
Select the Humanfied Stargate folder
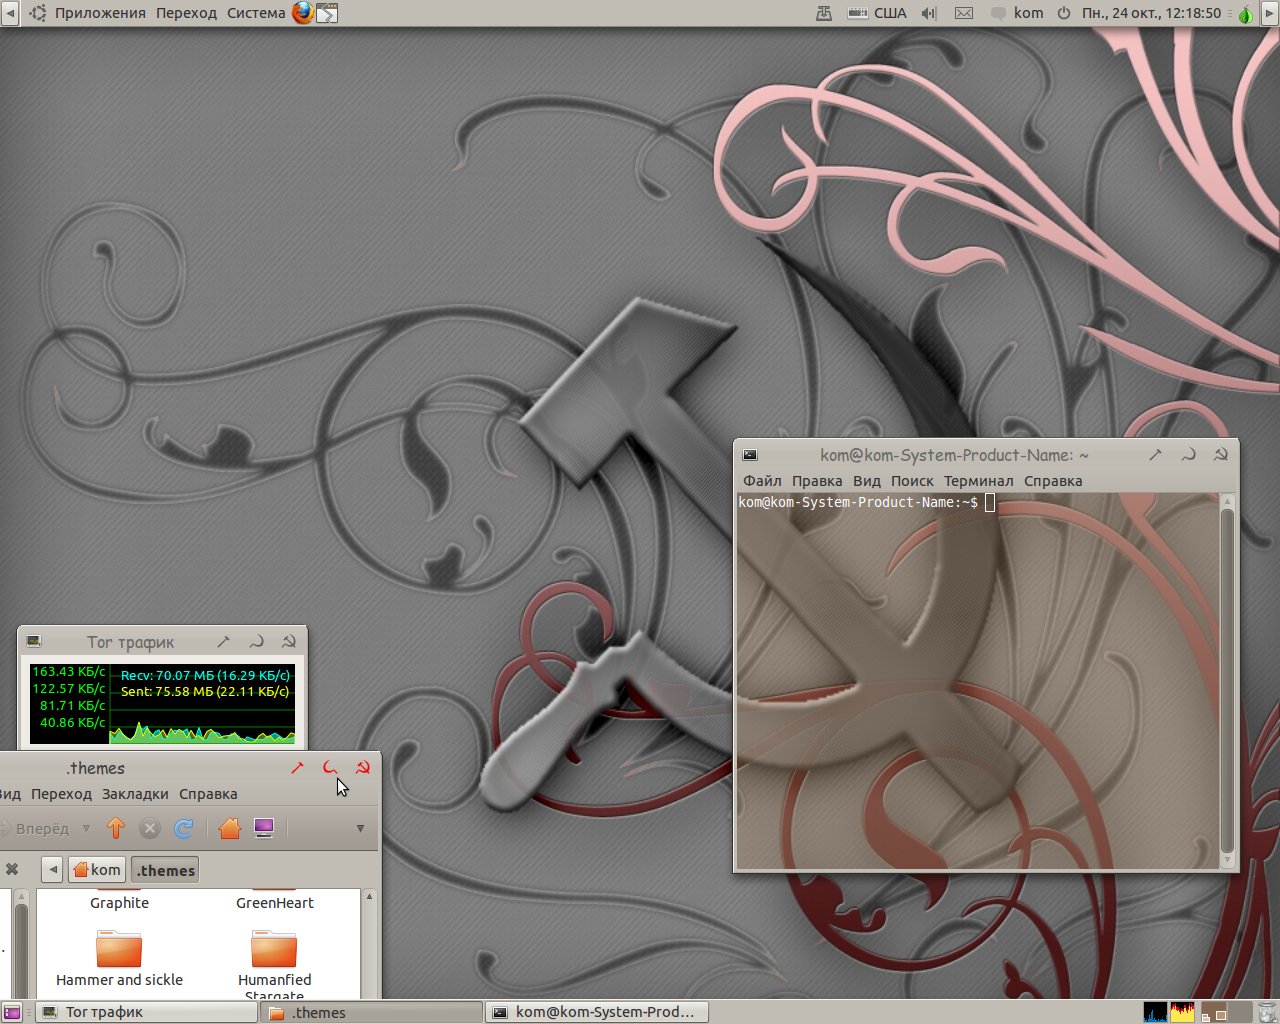tap(274, 965)
